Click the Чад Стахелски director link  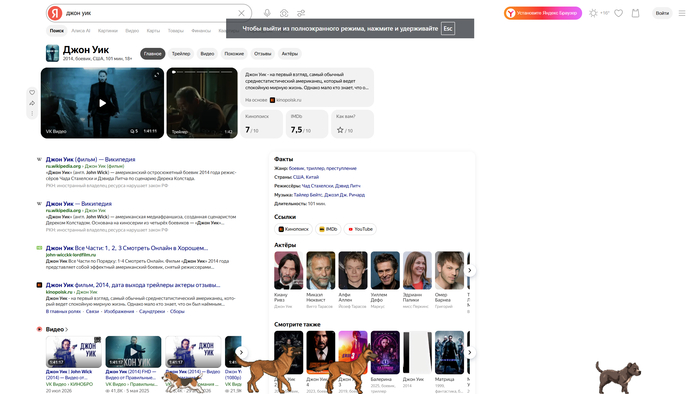[x=317, y=186]
